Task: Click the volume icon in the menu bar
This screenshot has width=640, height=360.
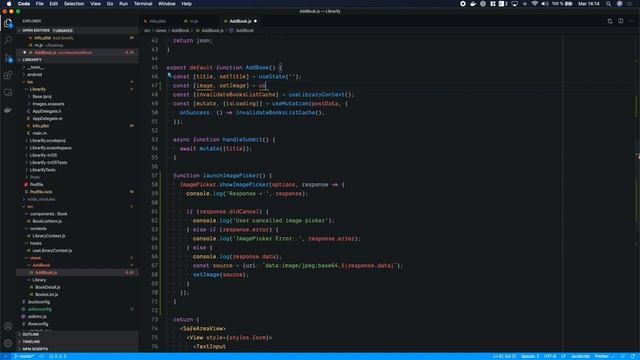Action: click(x=544, y=4)
